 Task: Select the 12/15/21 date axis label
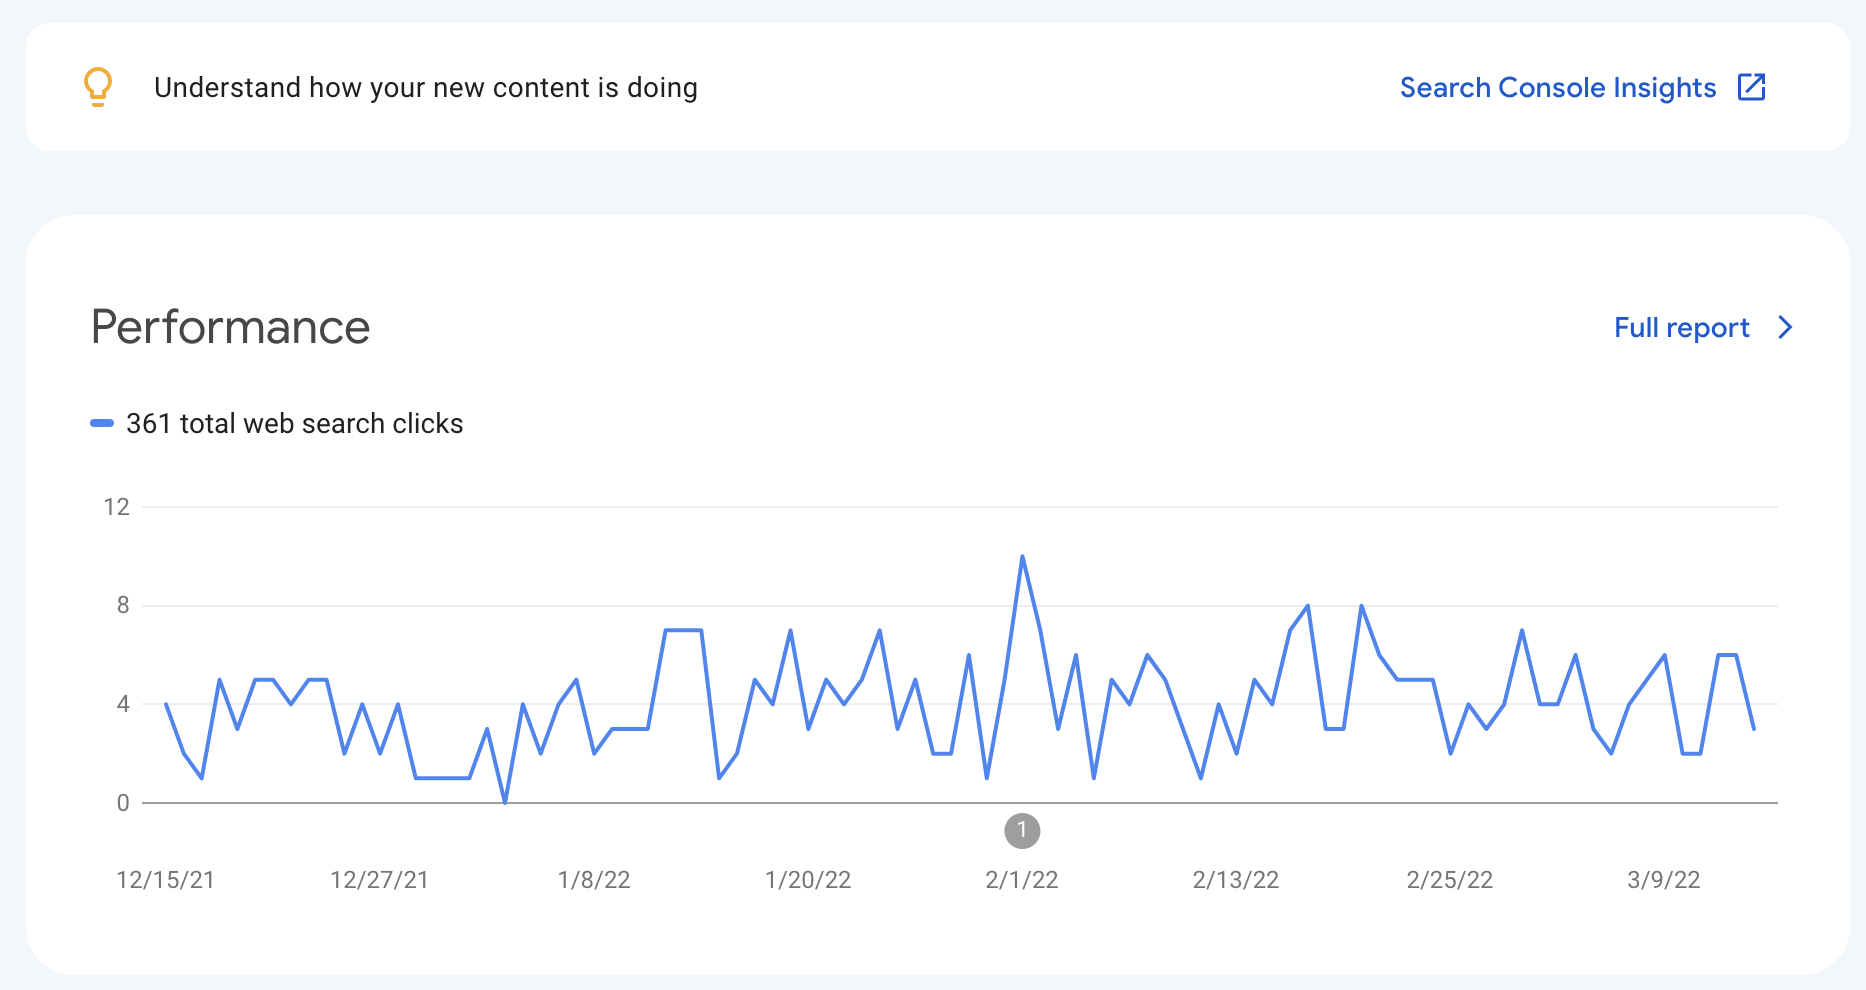point(166,879)
